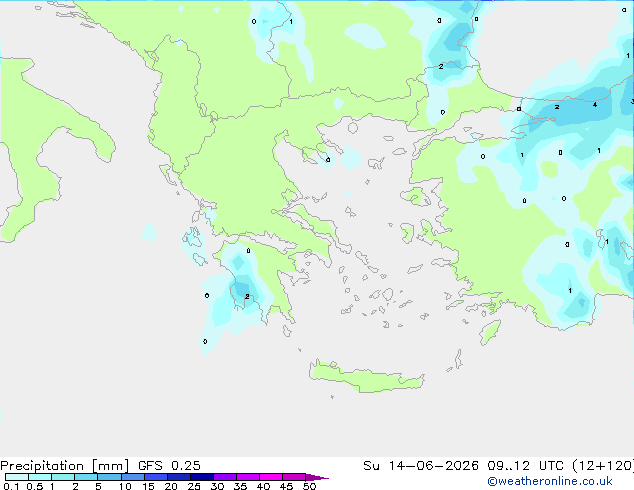Click the '(12+120)' forecast run text
634x490 pixels.
pos(603,466)
